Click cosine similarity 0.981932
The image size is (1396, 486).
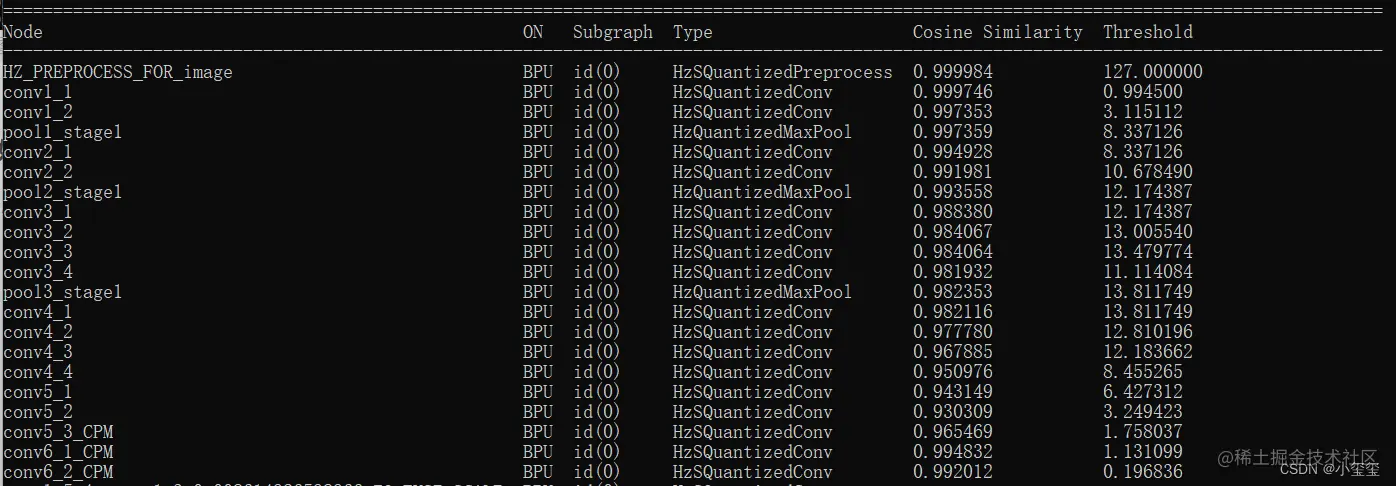click(x=953, y=272)
